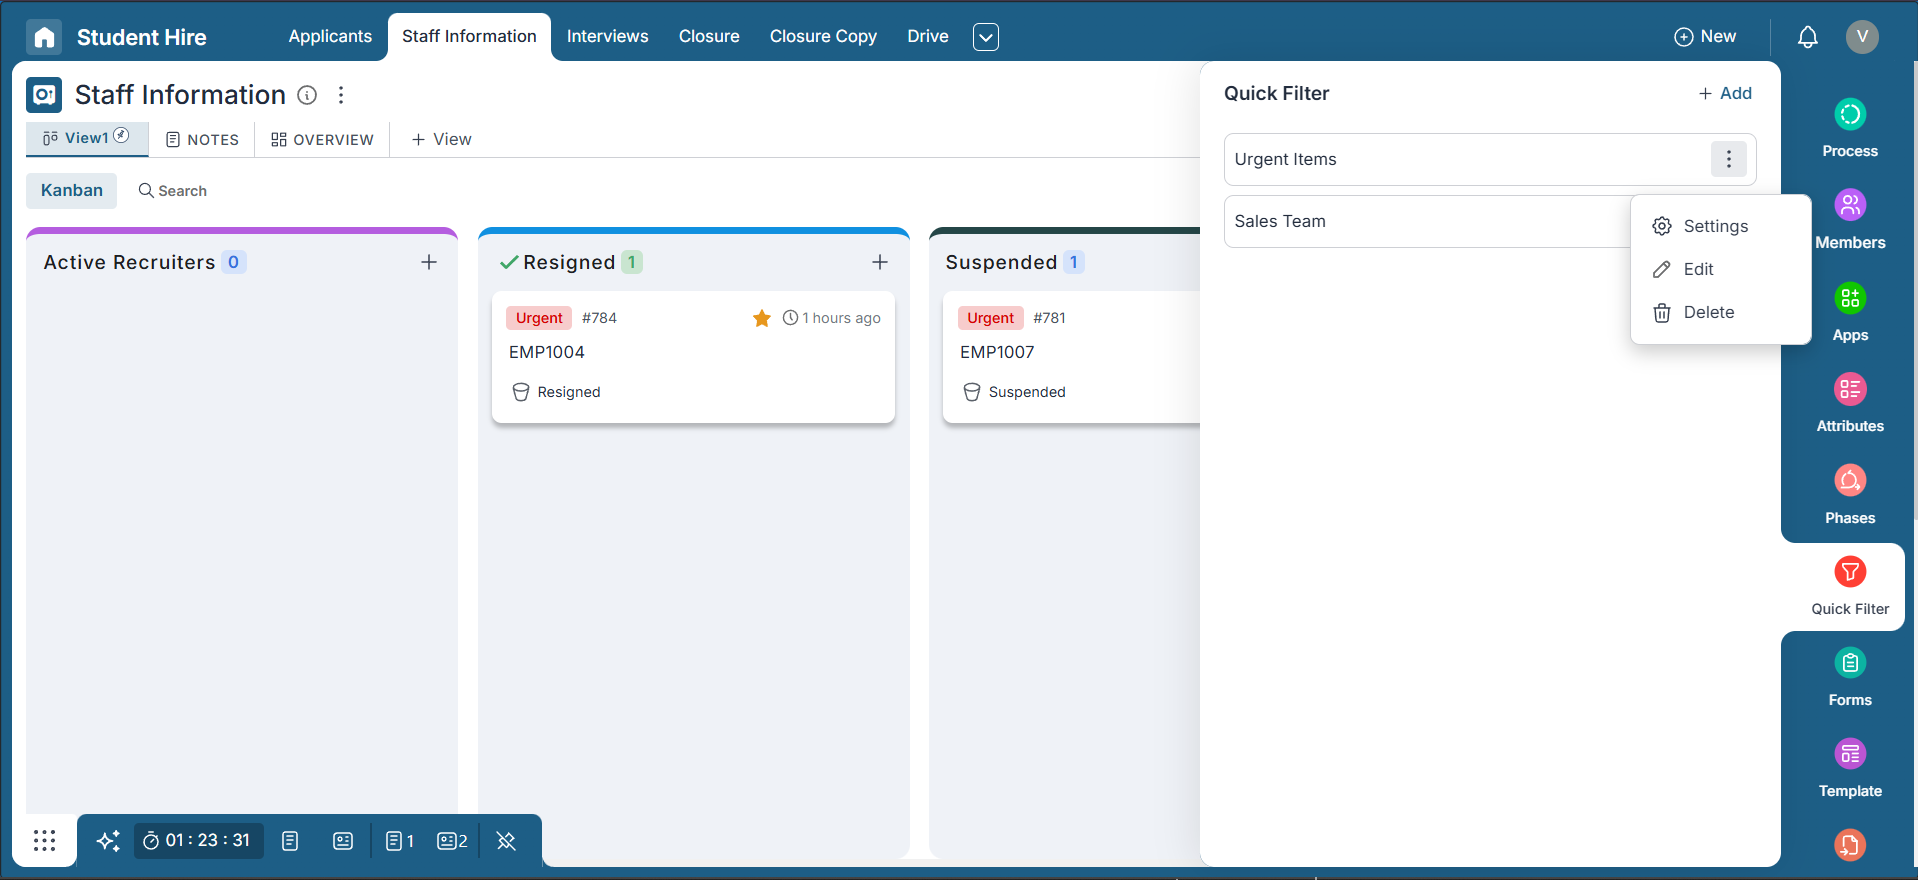Expand the more tabs dropdown arrow
This screenshot has height=880, width=1918.
[x=986, y=37]
